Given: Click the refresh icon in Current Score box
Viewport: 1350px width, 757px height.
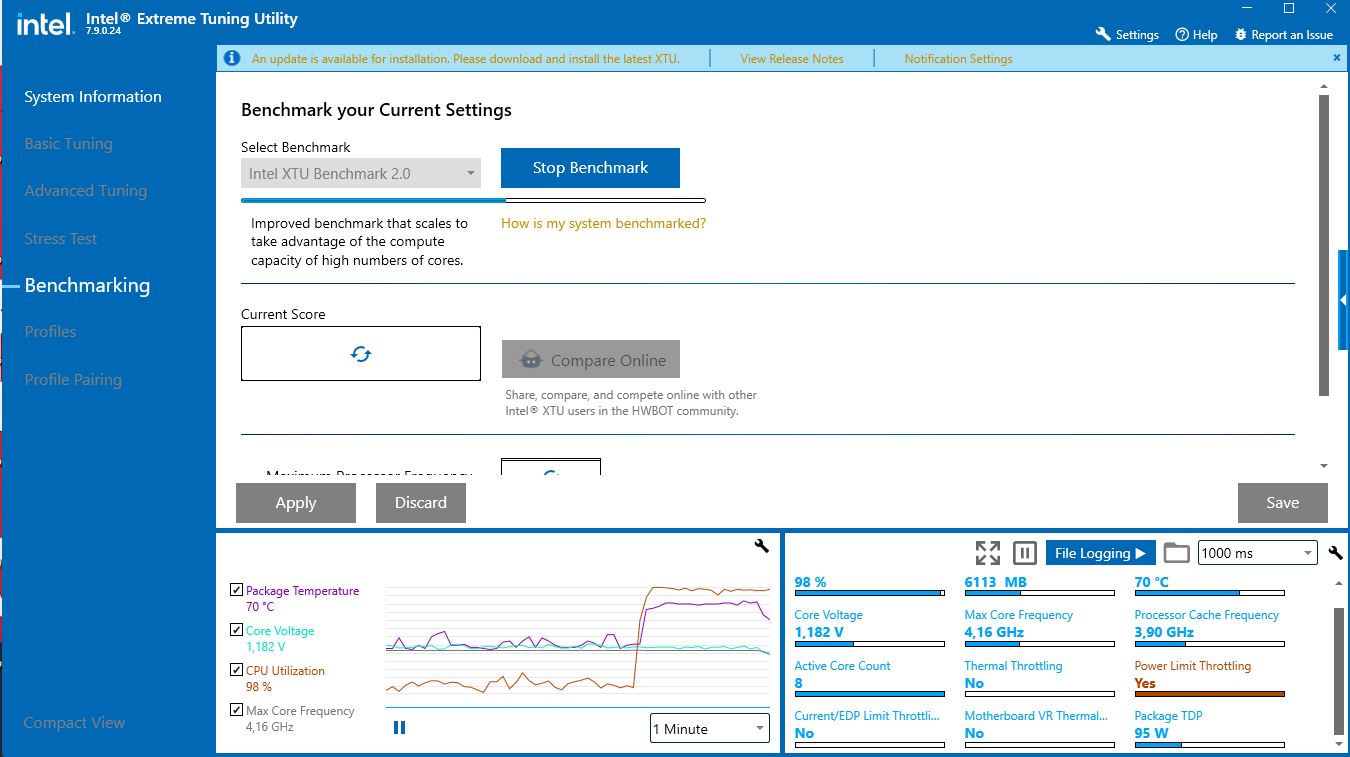Looking at the screenshot, I should point(361,354).
